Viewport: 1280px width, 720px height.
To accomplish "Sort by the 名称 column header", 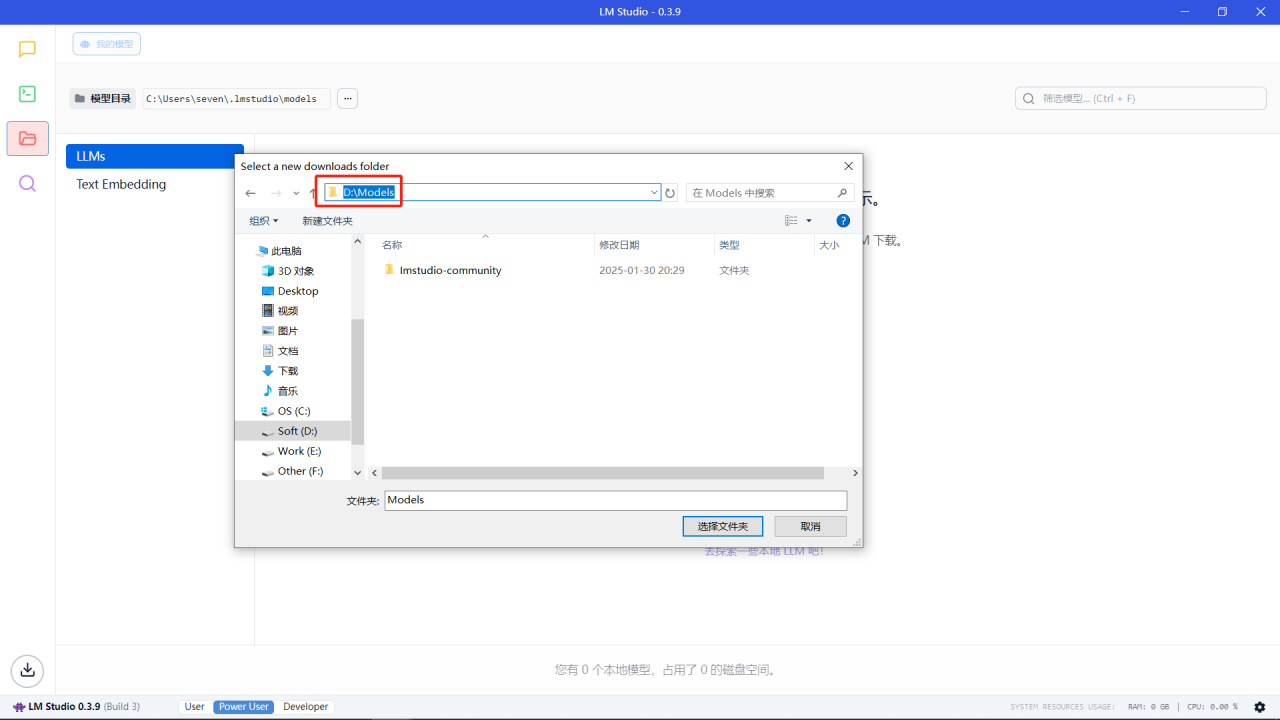I will coord(392,245).
